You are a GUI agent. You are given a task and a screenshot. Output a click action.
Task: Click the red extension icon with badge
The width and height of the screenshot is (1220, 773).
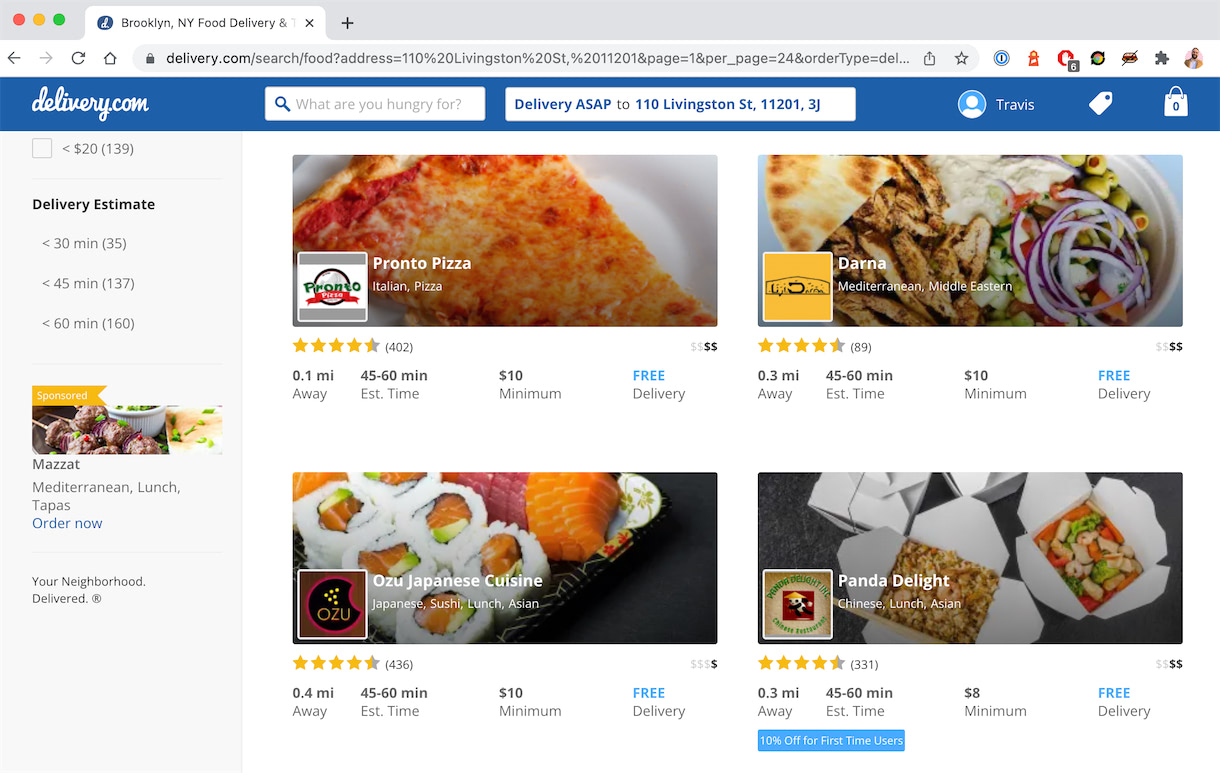pyautogui.click(x=1066, y=59)
